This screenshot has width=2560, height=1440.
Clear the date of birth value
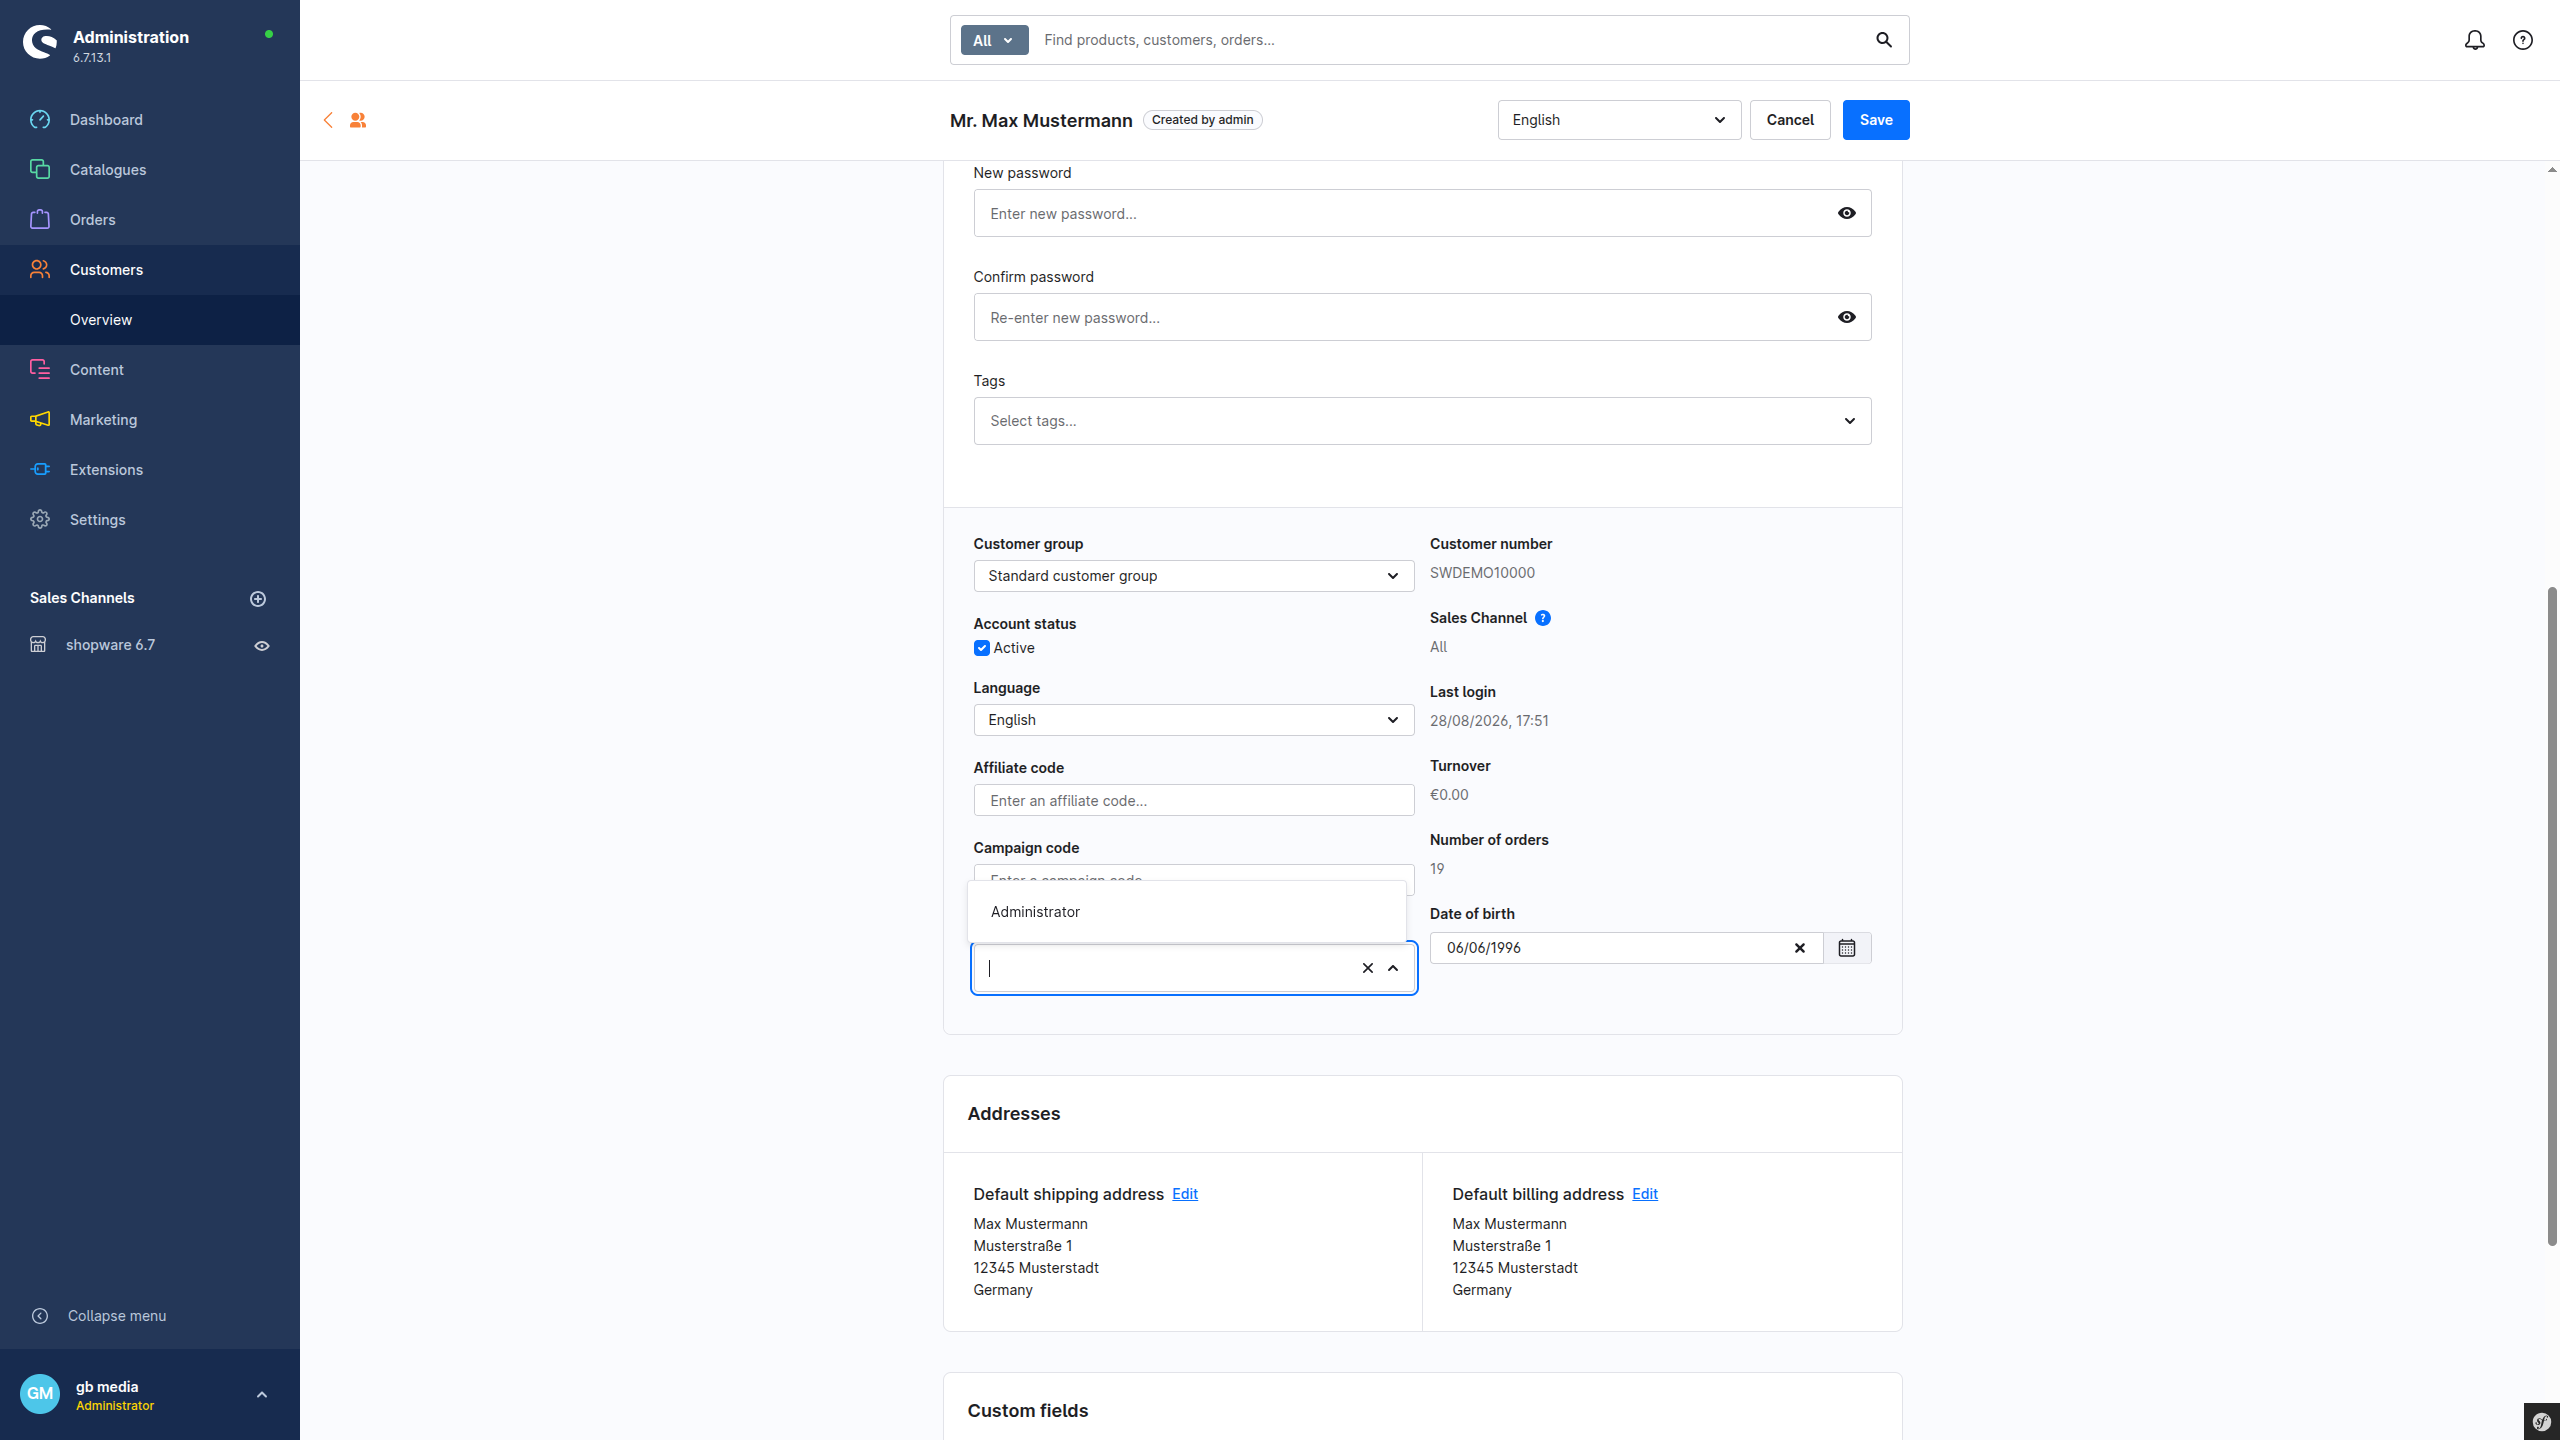1800,948
